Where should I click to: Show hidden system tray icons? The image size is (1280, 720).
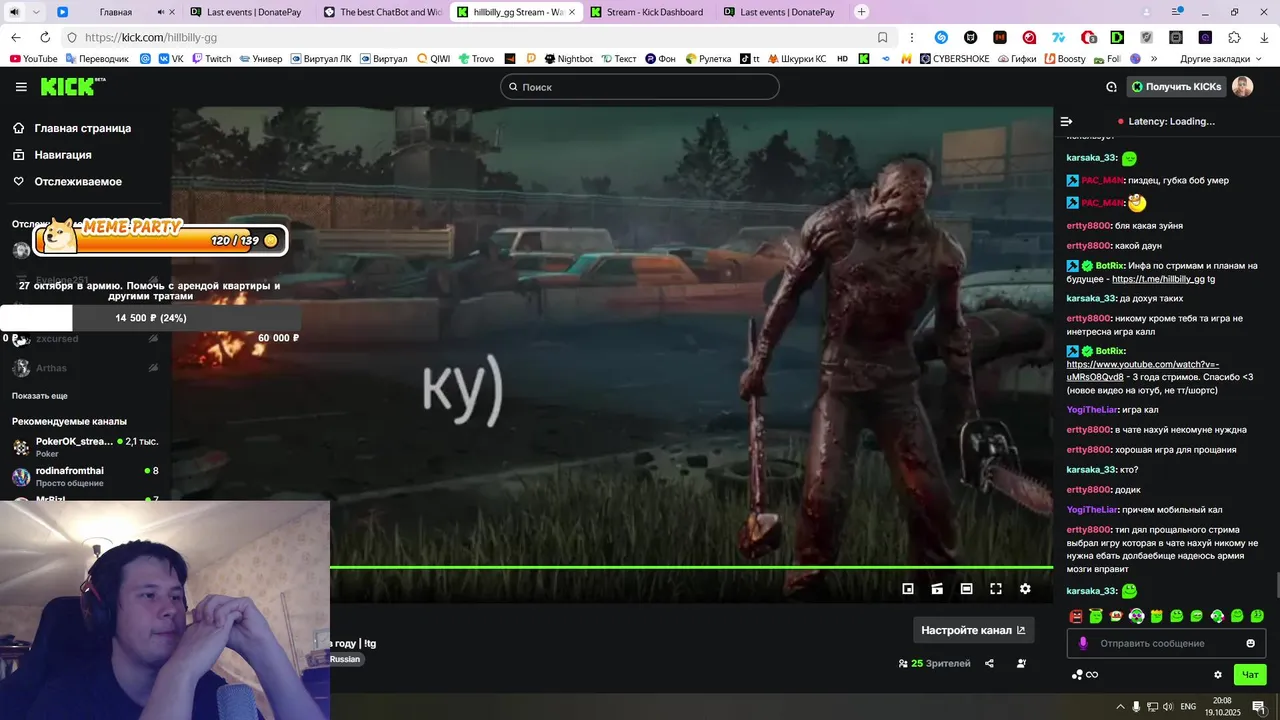[x=1120, y=707]
